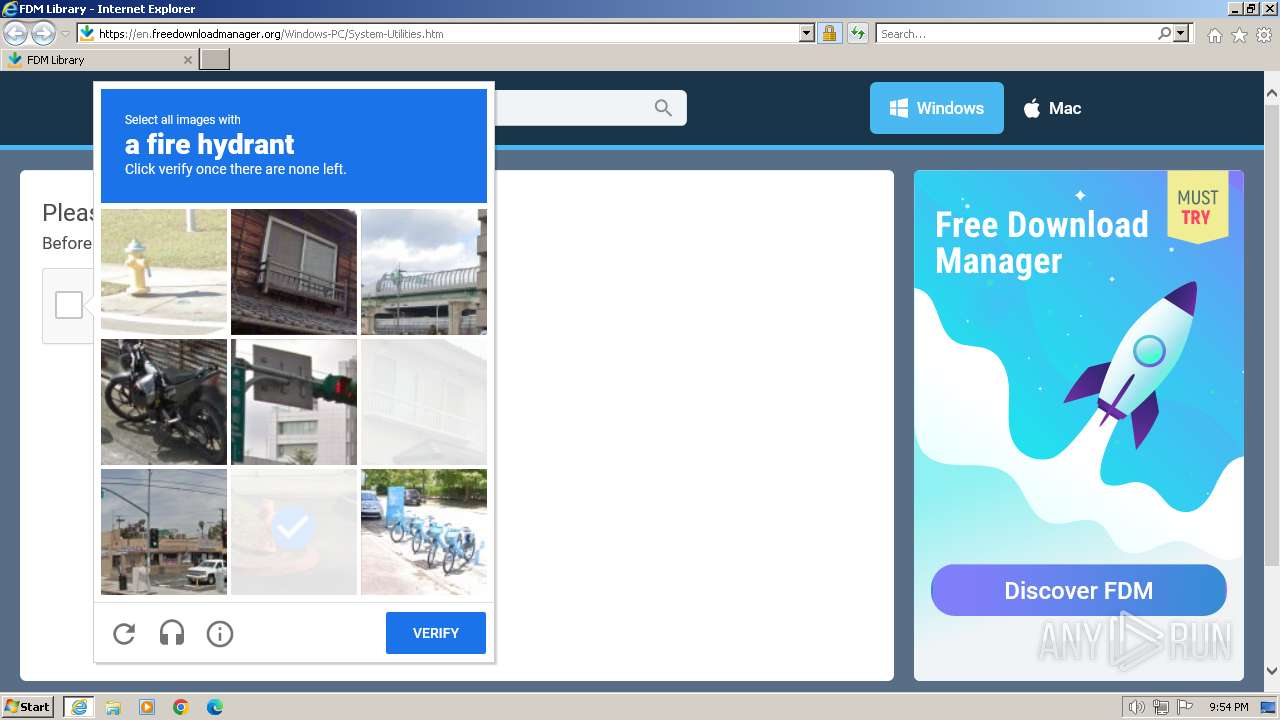
Task: Open the reCAPTCHA help info icon
Action: [x=220, y=633]
